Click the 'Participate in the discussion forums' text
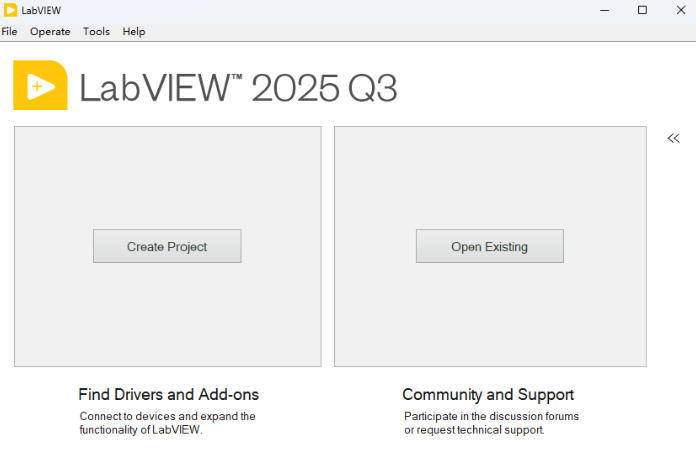 point(491,416)
